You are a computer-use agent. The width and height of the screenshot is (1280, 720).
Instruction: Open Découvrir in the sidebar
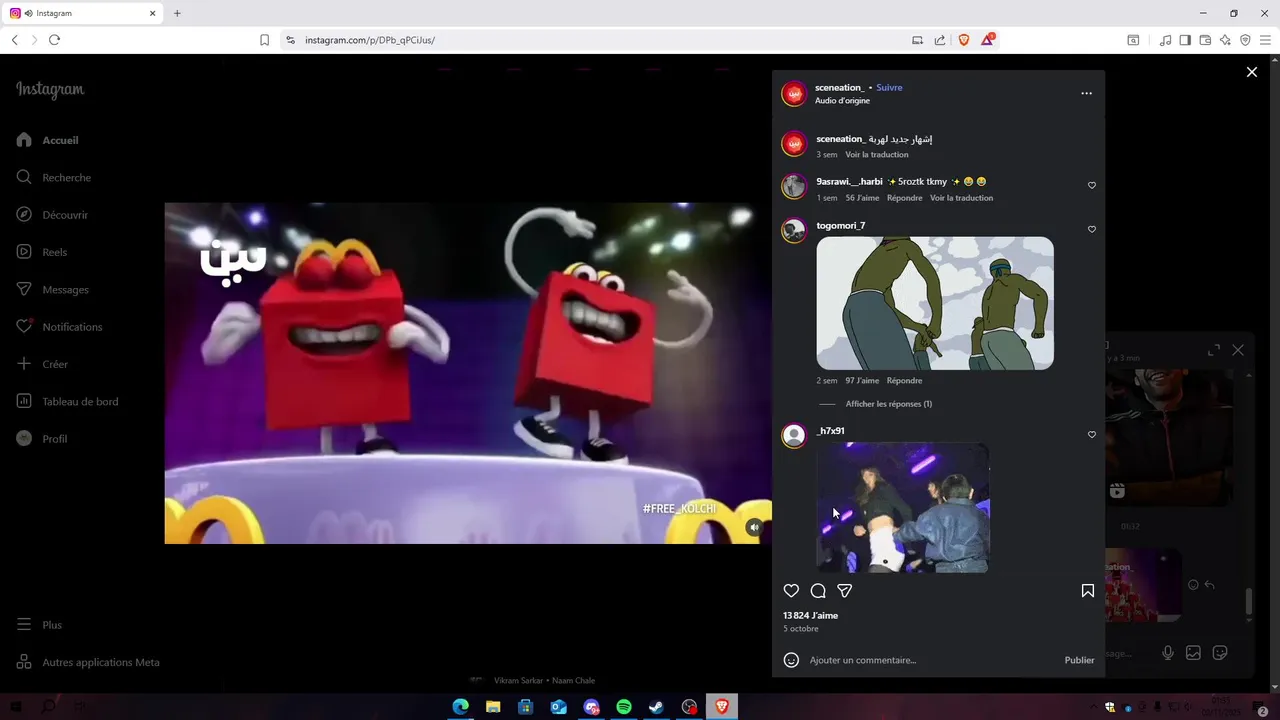(x=65, y=215)
